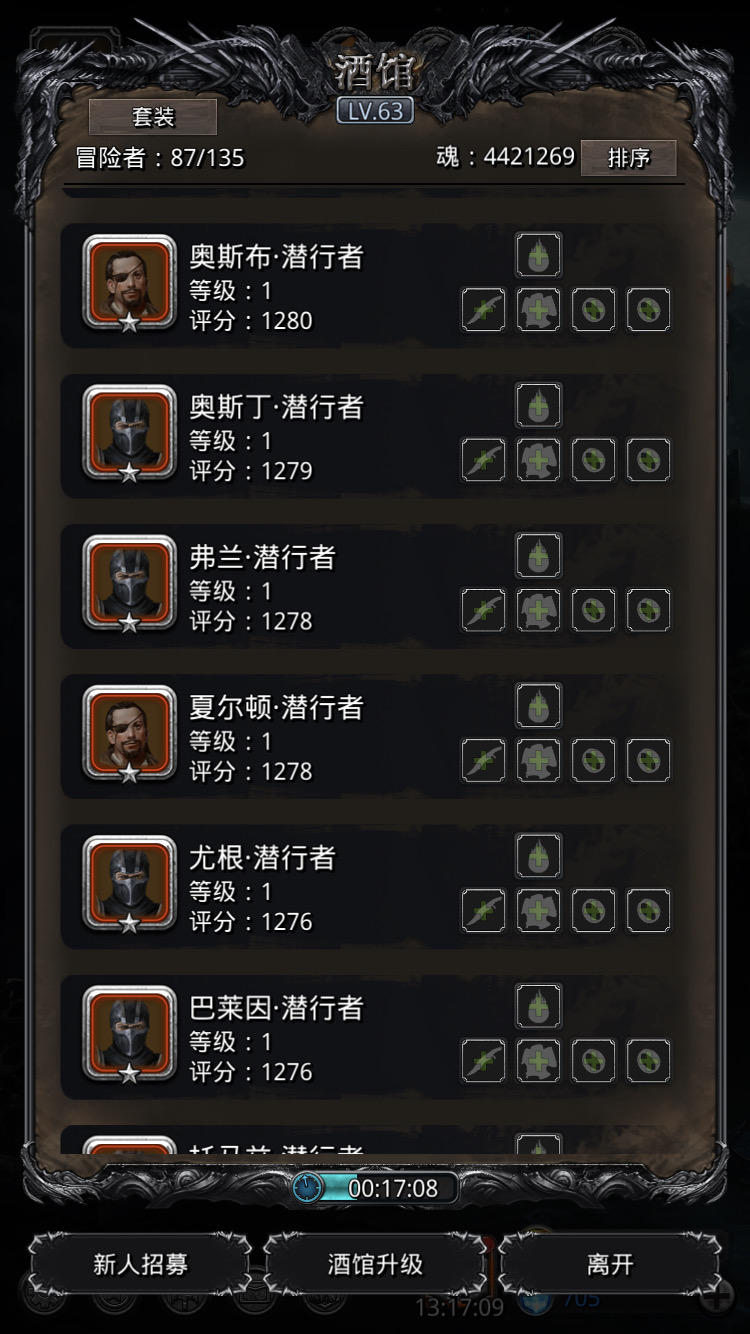
Task: Tap the weapon slot icon for 巴莱因·潜行者
Action: 484,1060
